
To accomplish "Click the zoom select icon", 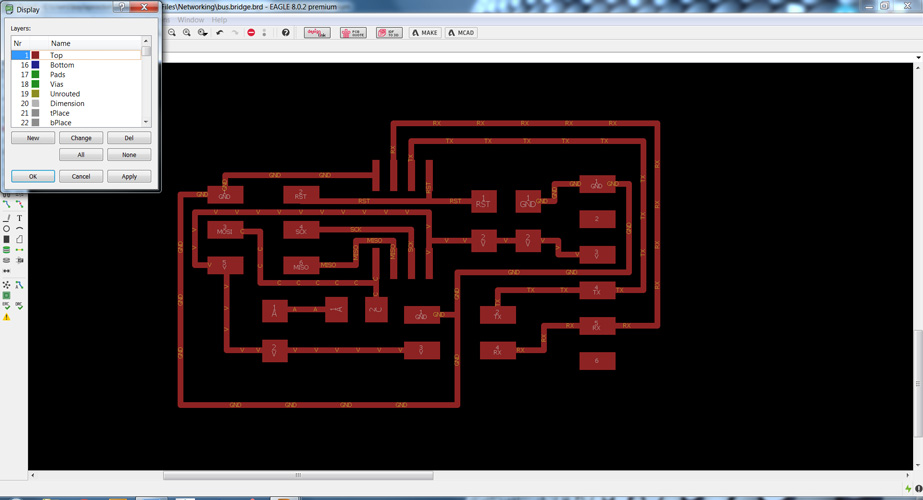I will (202, 32).
